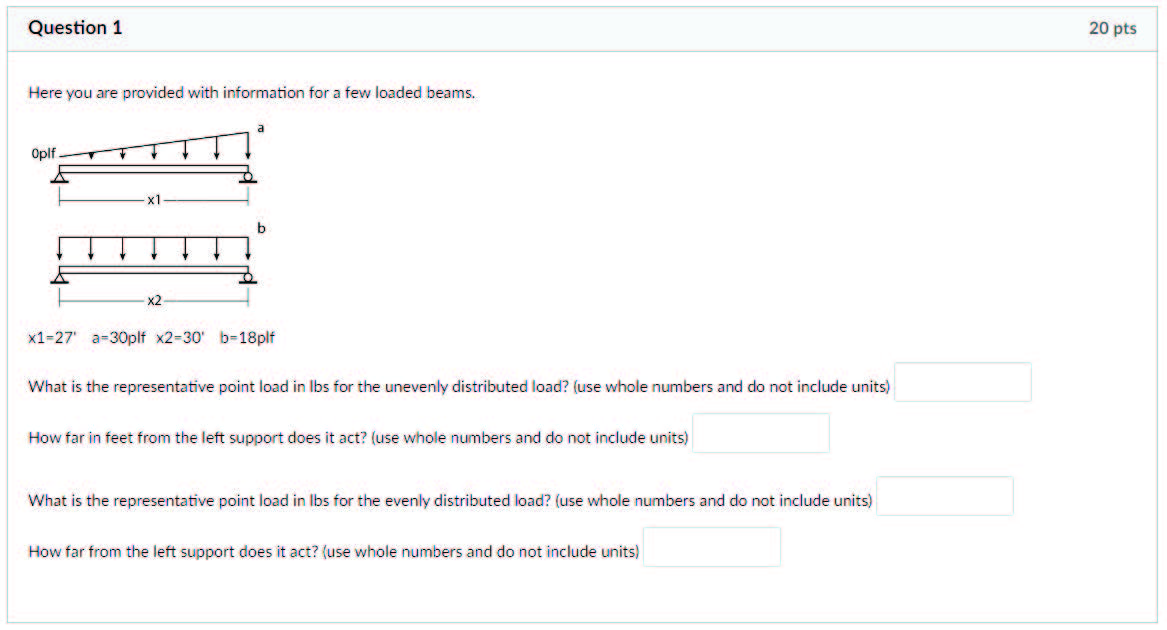Screen dimensions: 1167x630
Task: Click the last answer input field
Action: [712, 546]
